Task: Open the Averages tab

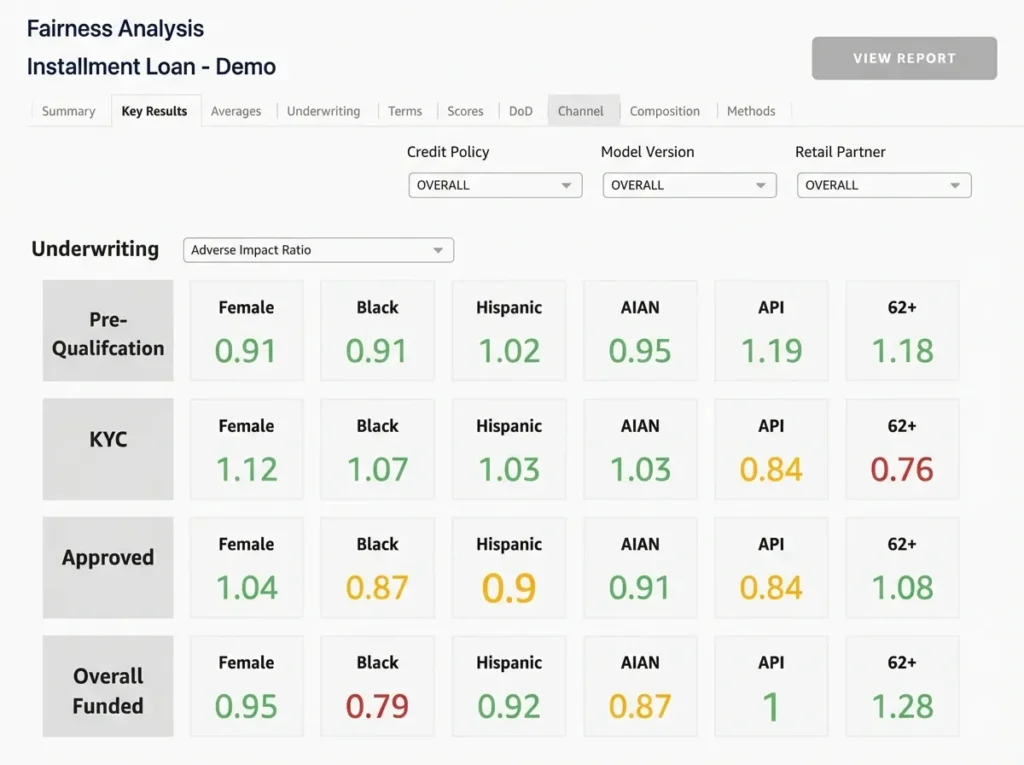Action: tap(236, 111)
